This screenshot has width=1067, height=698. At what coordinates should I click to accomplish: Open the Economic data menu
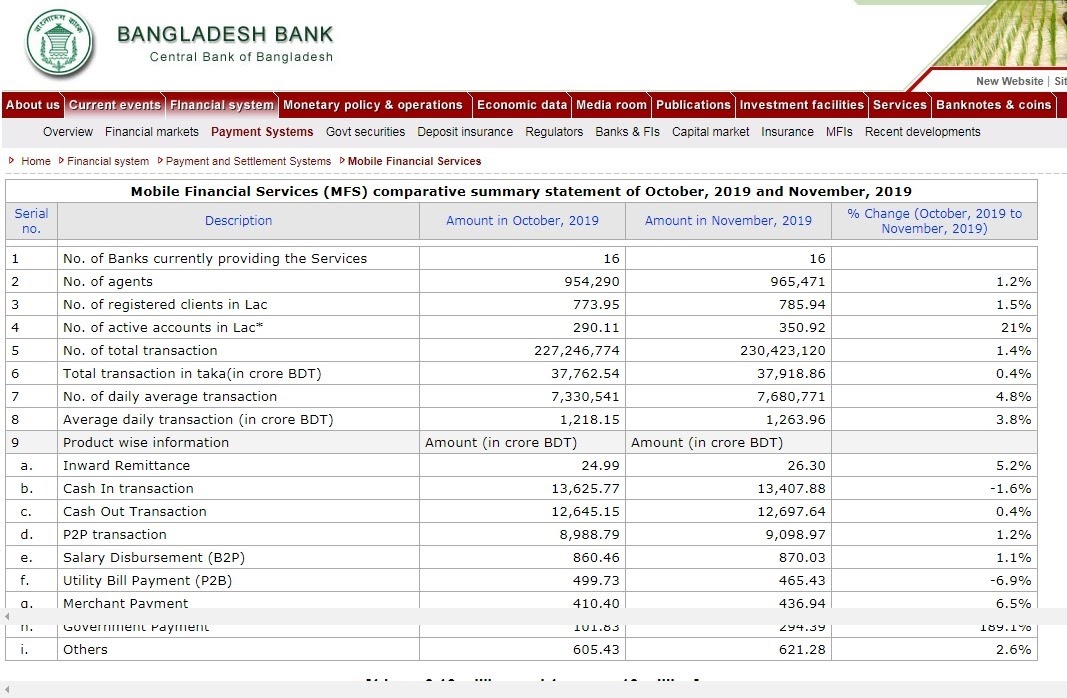521,105
